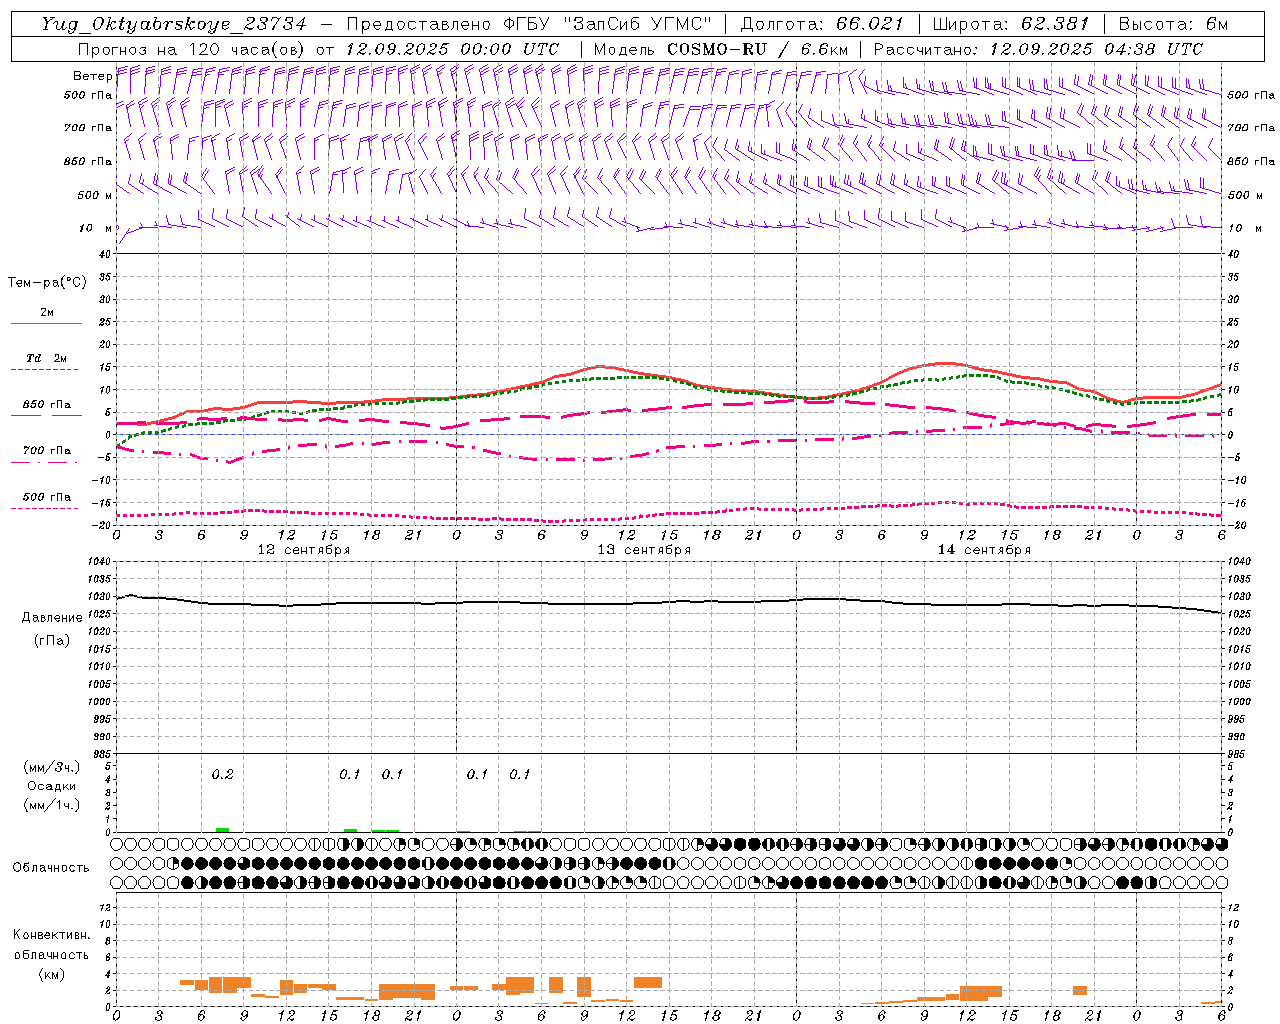Click the 850 гПа temperature legend entry
The image size is (1280, 1024).
pos(47,405)
